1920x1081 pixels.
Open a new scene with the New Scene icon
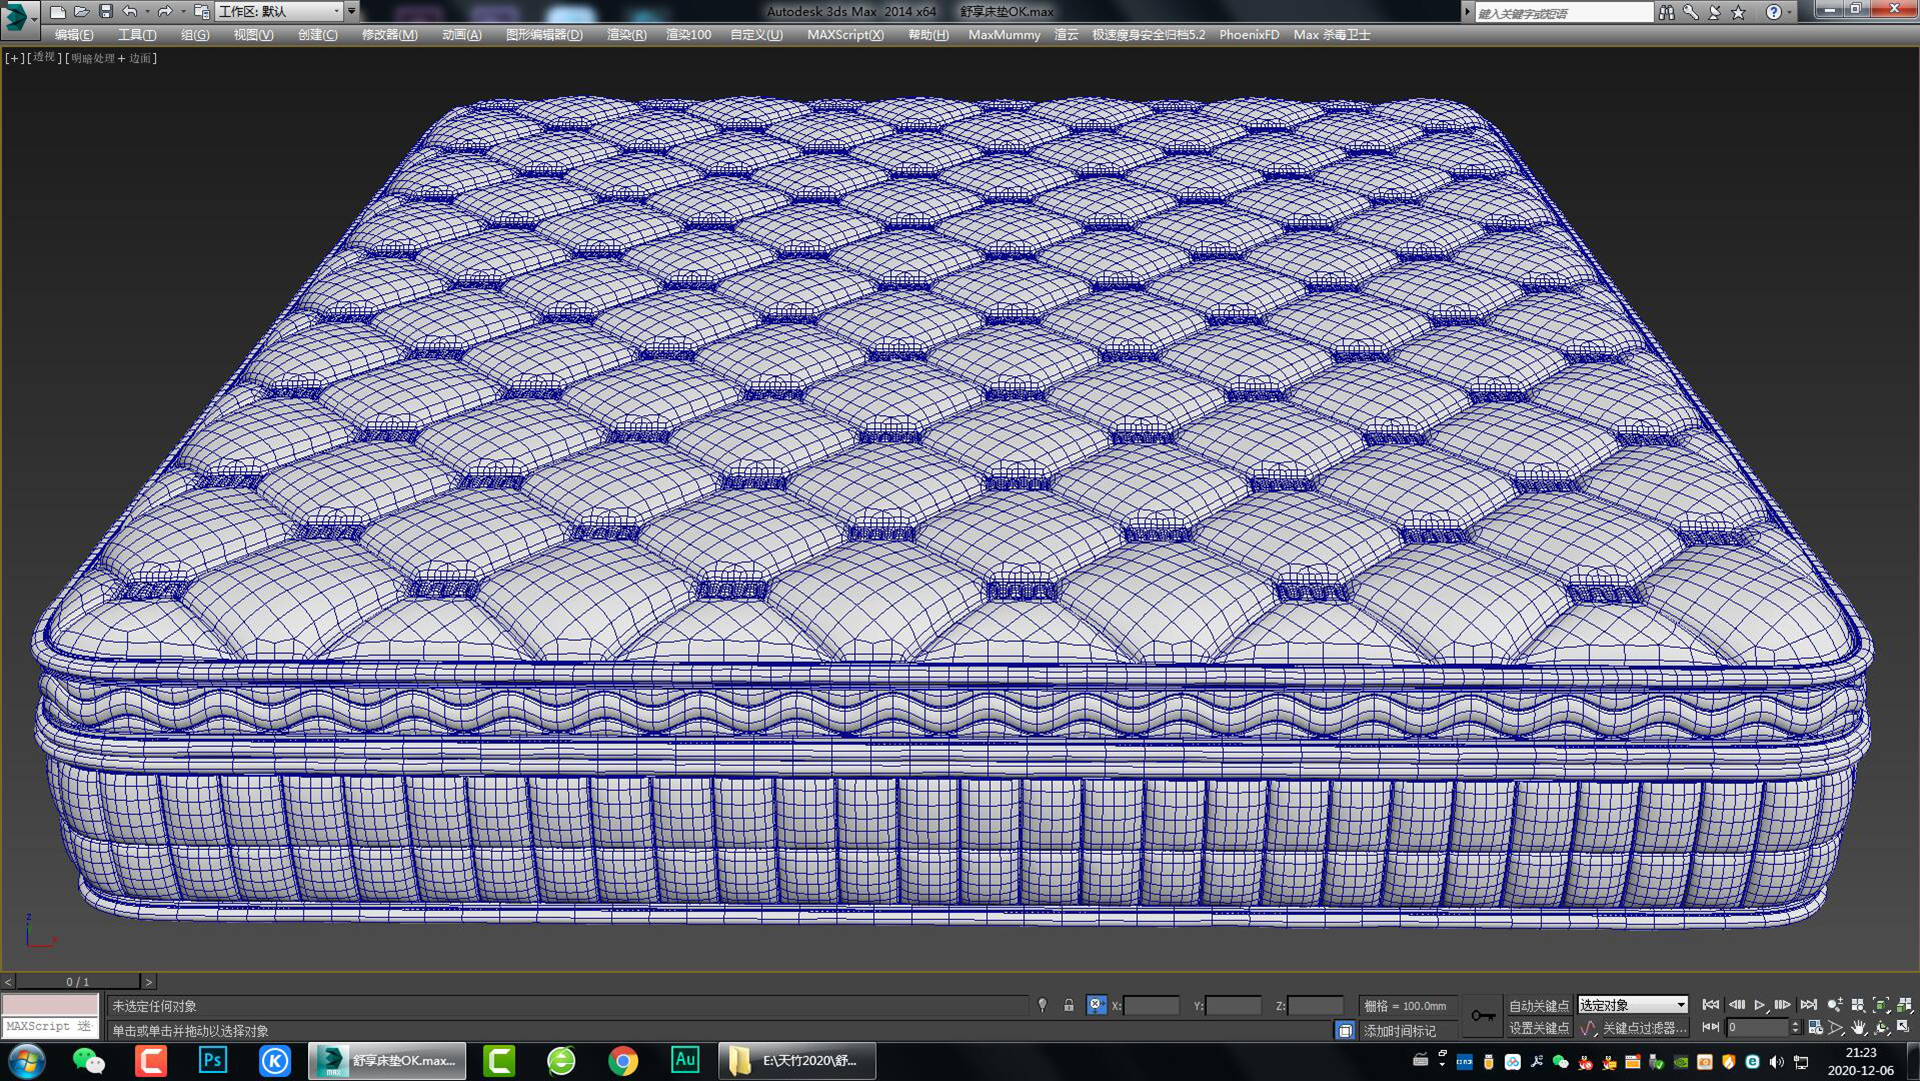pyautogui.click(x=57, y=11)
